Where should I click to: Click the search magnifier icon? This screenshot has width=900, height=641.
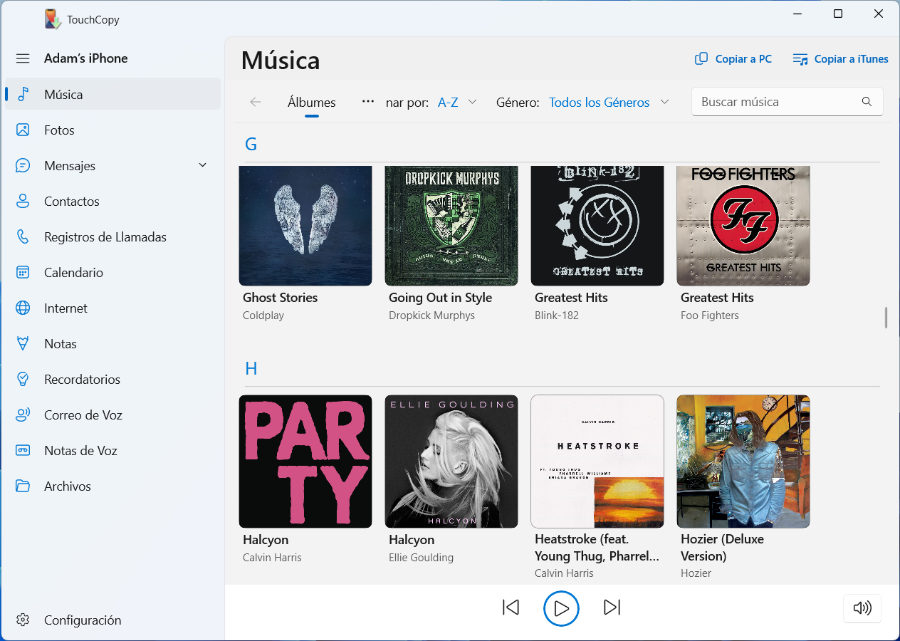coord(867,102)
